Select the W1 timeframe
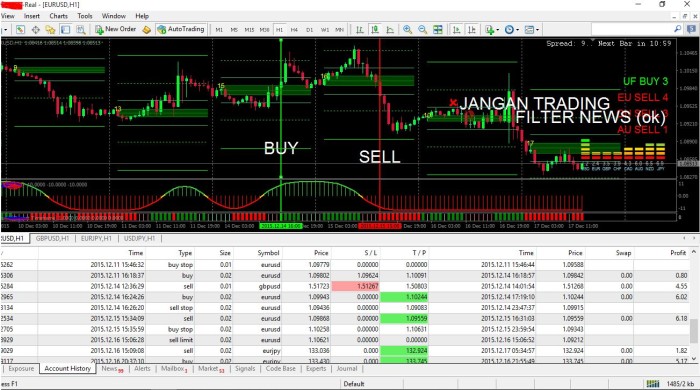The height and width of the screenshot is (390, 700). [325, 30]
